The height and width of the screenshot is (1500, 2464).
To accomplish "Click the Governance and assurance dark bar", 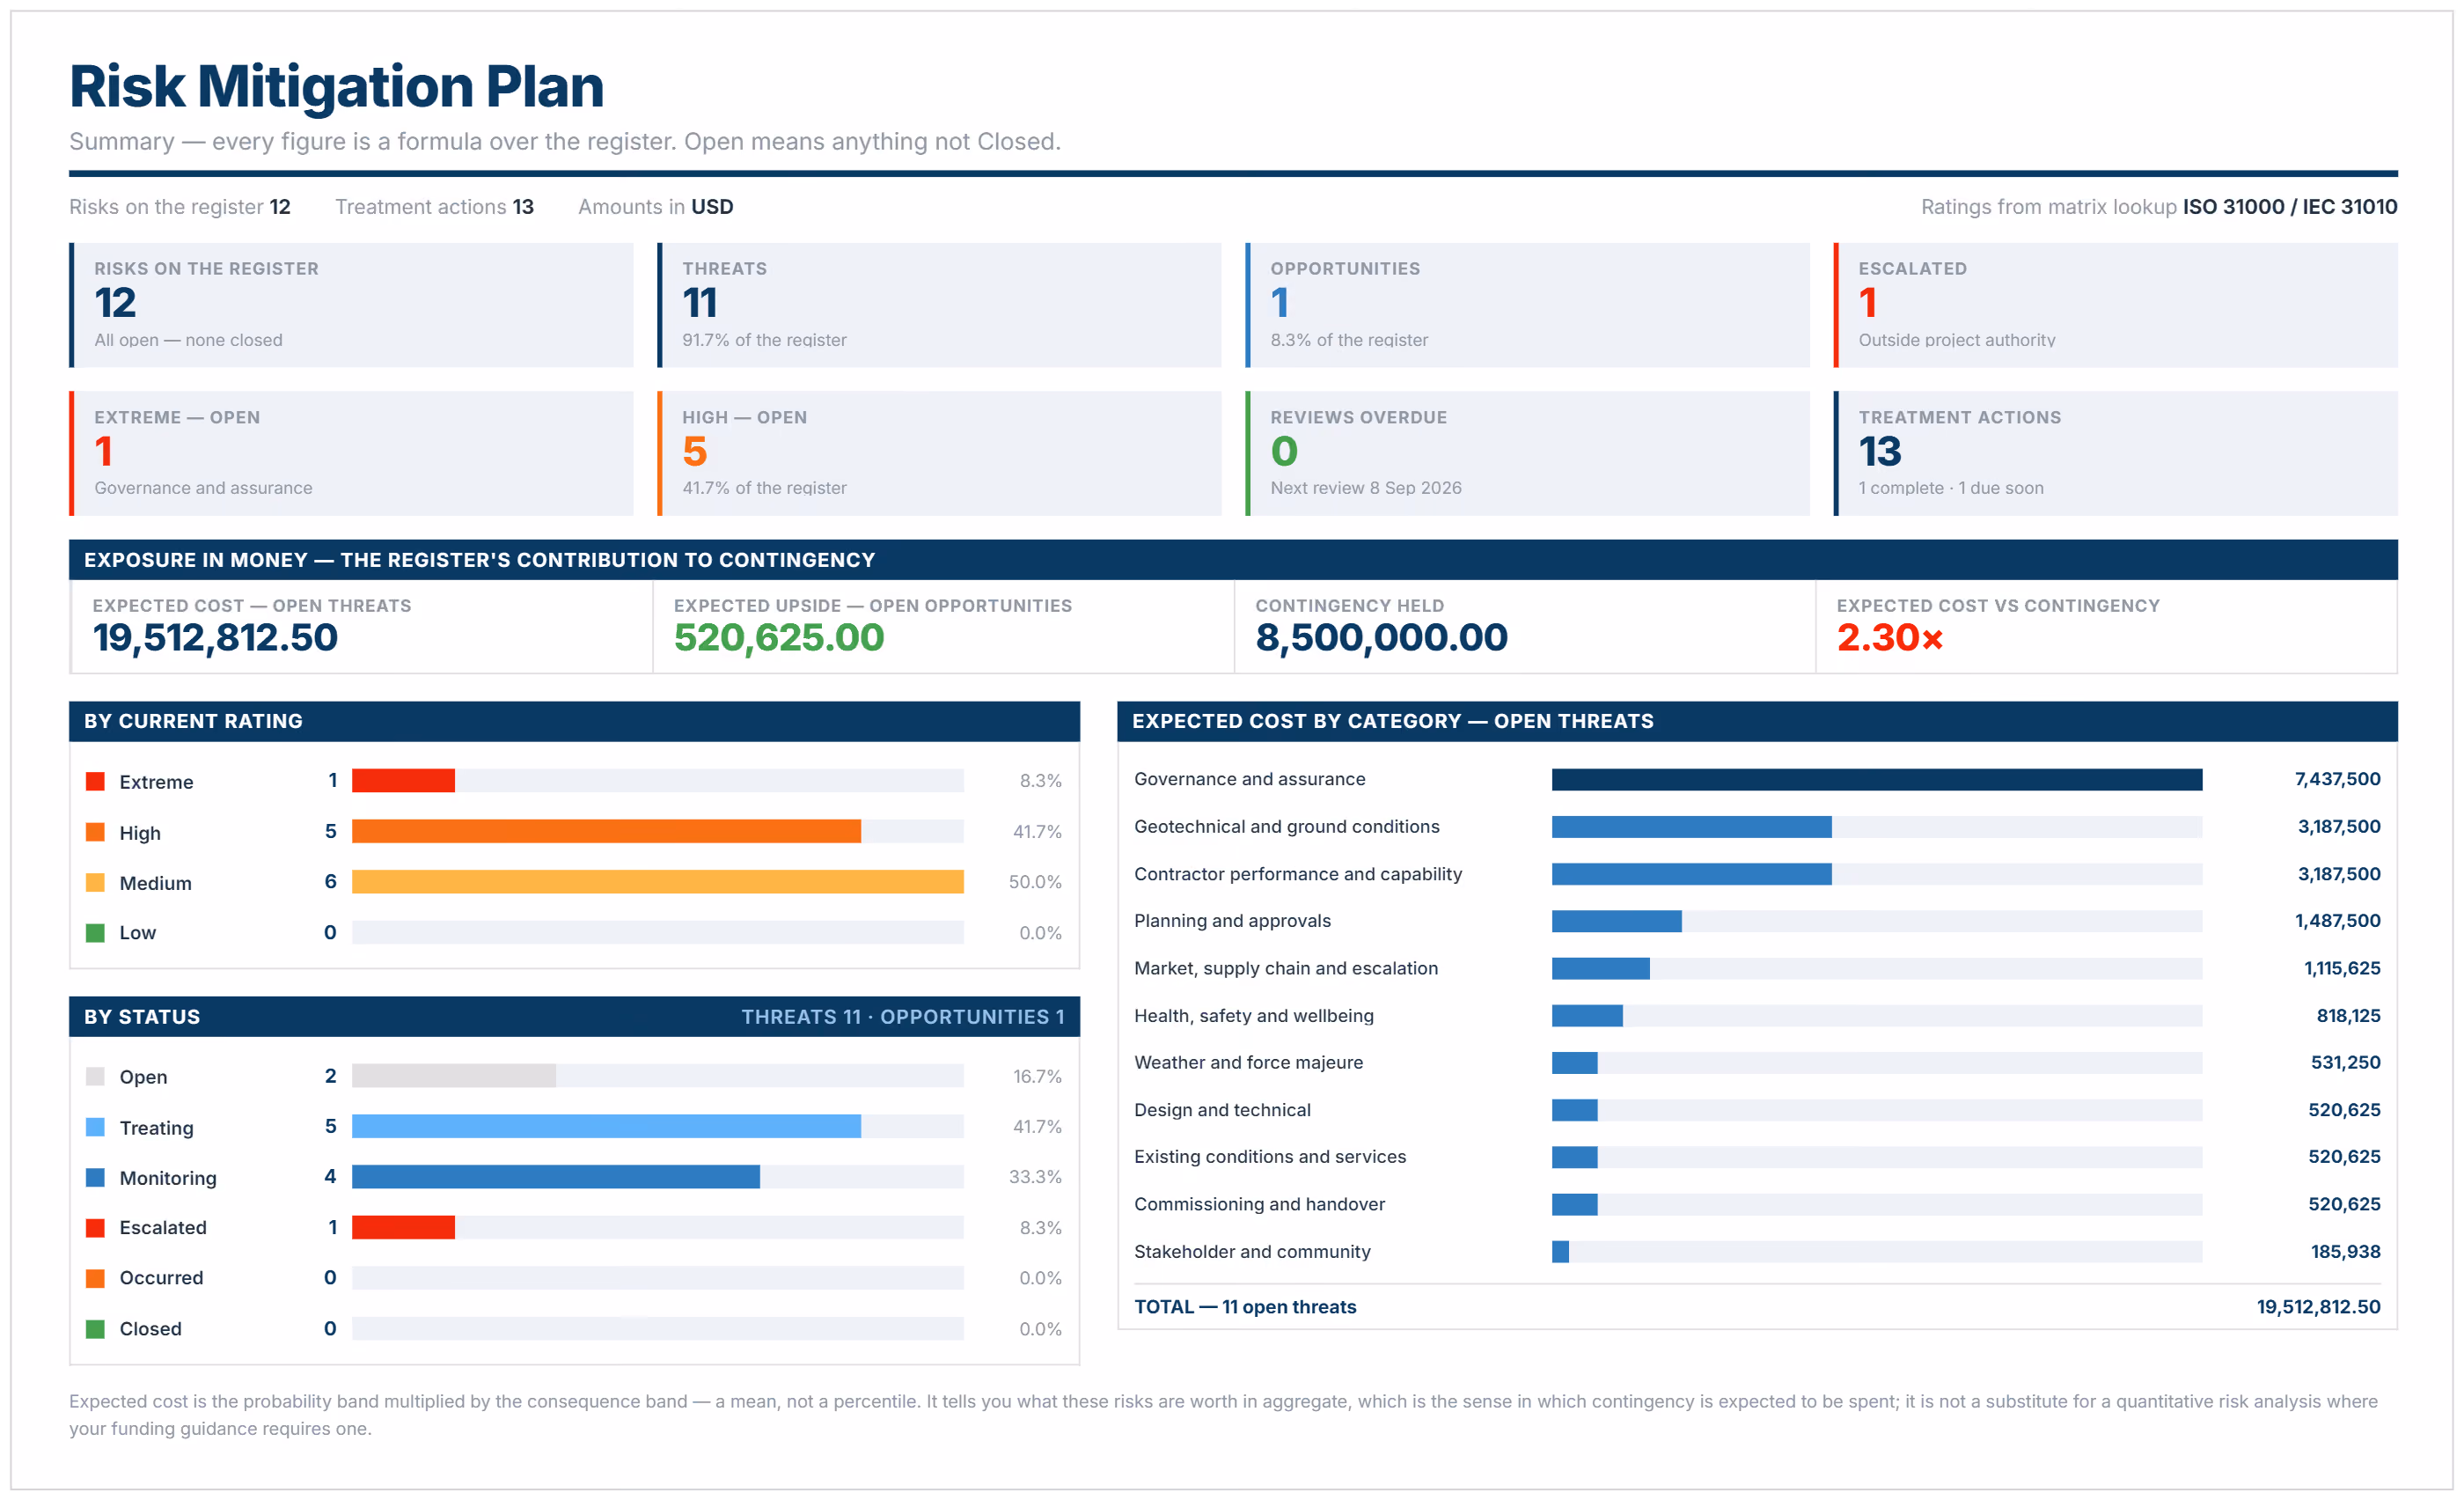I will pyautogui.click(x=1877, y=779).
